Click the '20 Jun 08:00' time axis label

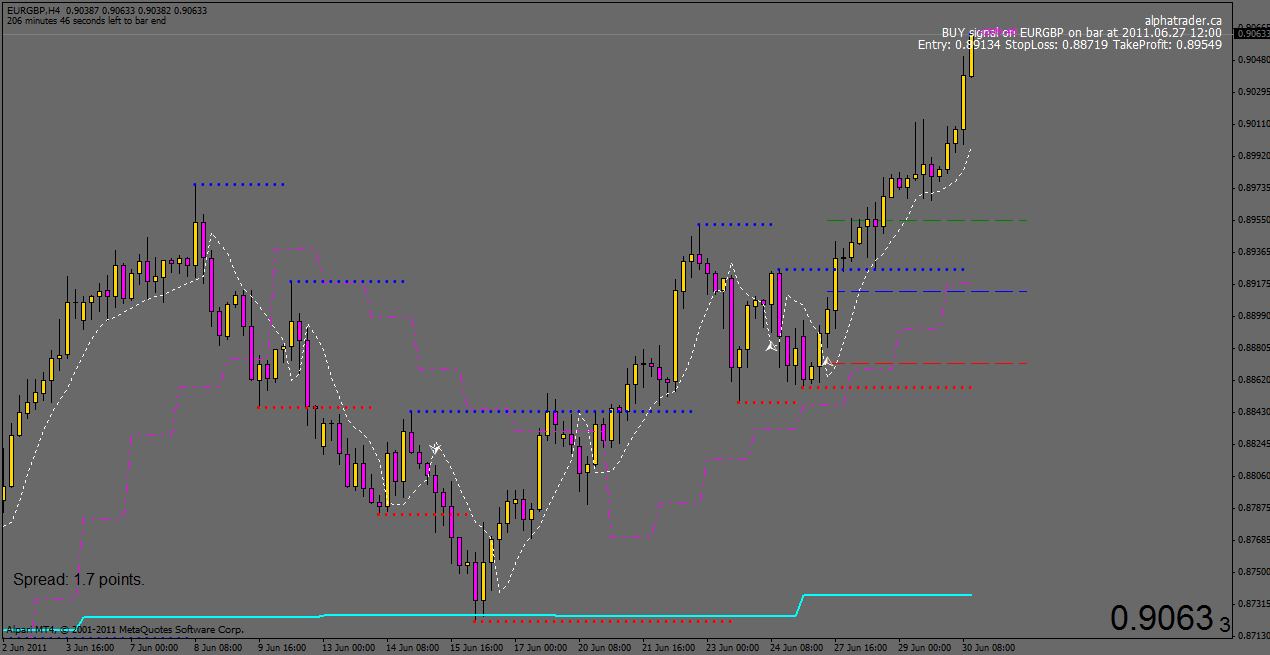(x=605, y=647)
